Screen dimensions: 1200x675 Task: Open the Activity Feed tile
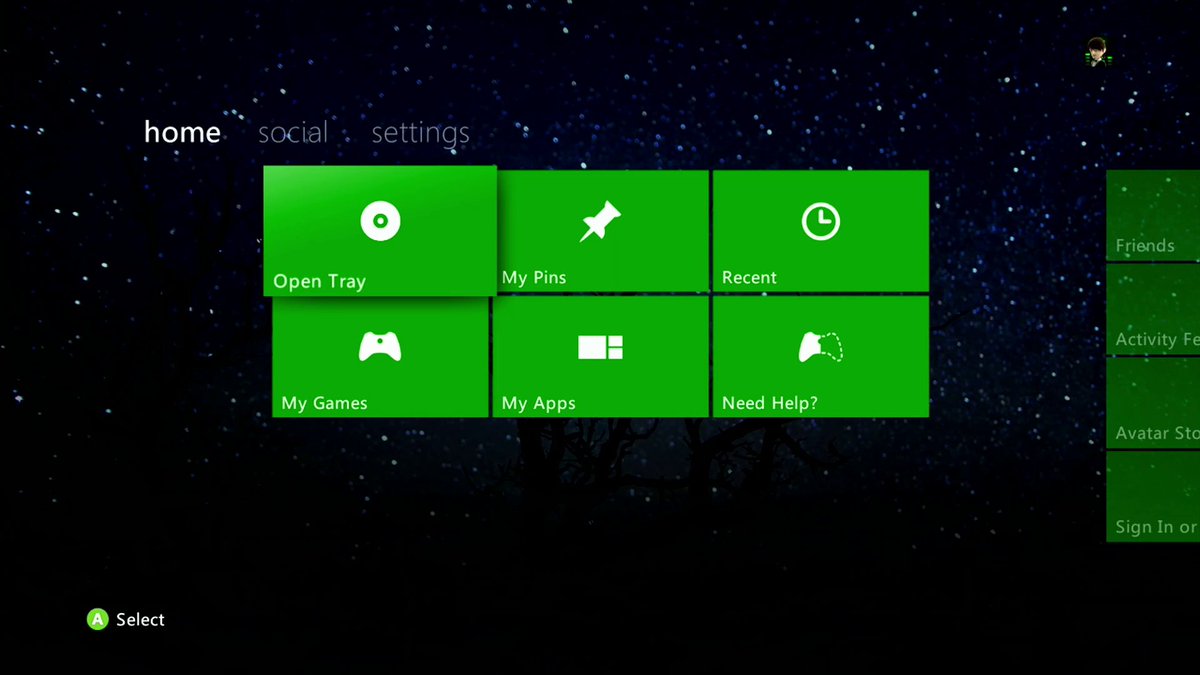coord(1153,310)
